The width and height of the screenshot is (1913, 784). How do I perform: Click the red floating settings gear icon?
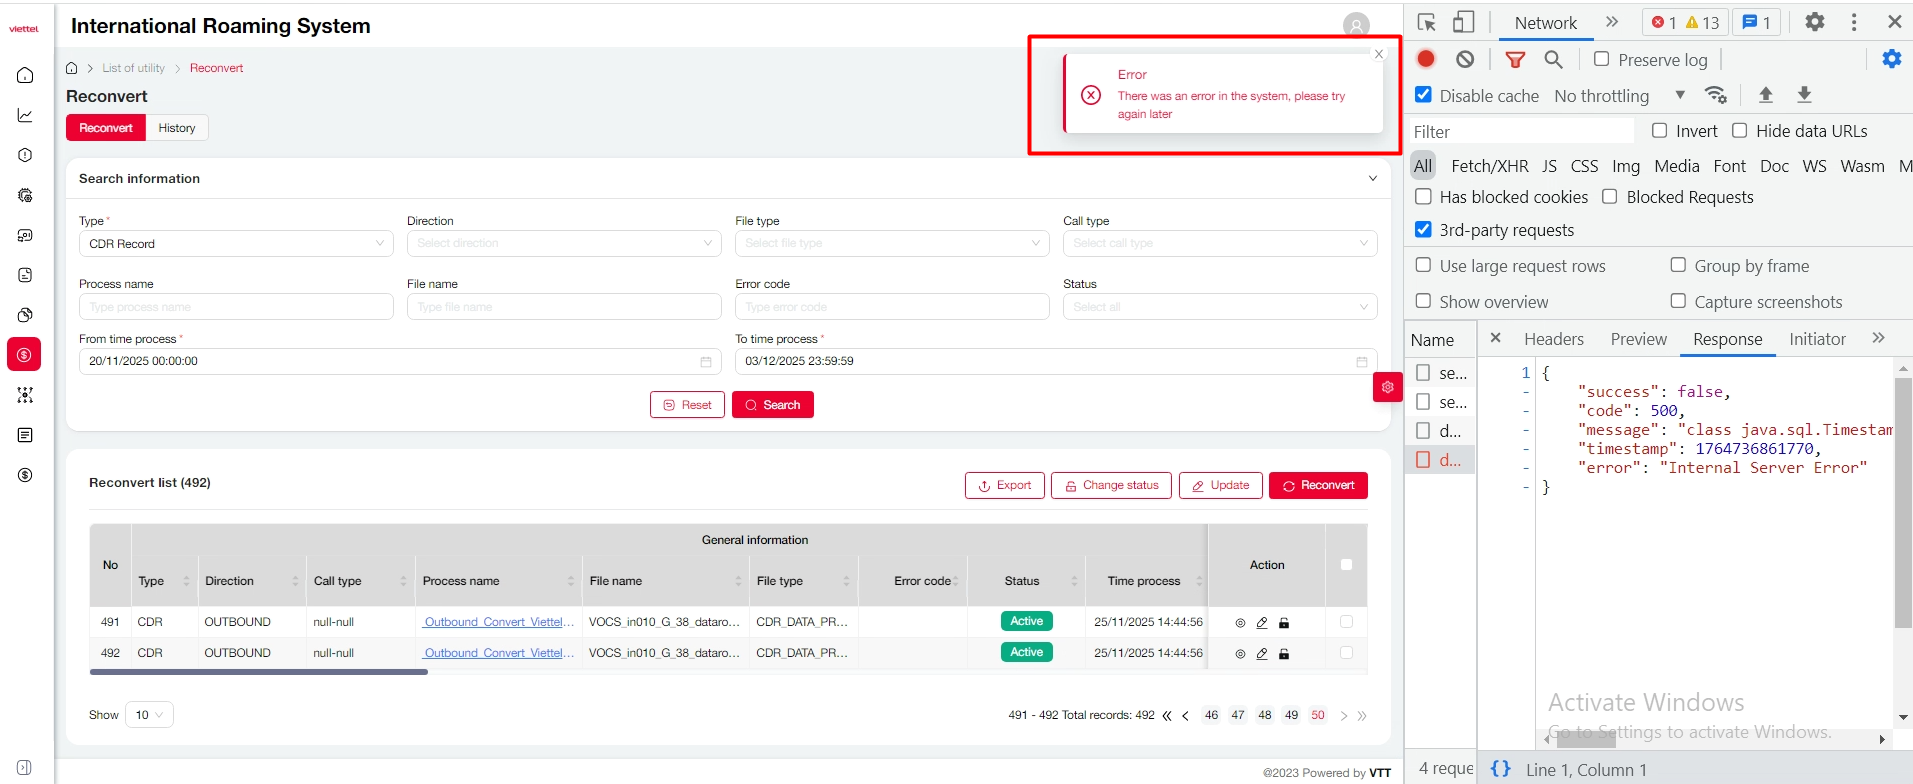click(1387, 387)
